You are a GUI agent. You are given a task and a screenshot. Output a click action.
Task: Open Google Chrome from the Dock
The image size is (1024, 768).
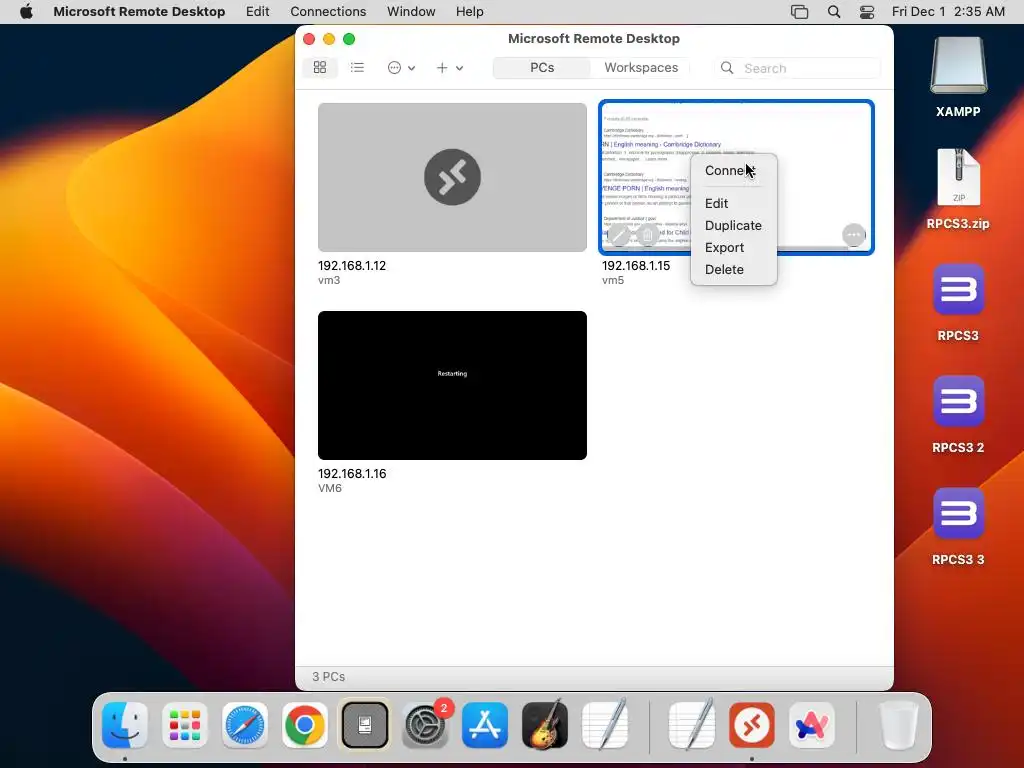pos(304,725)
